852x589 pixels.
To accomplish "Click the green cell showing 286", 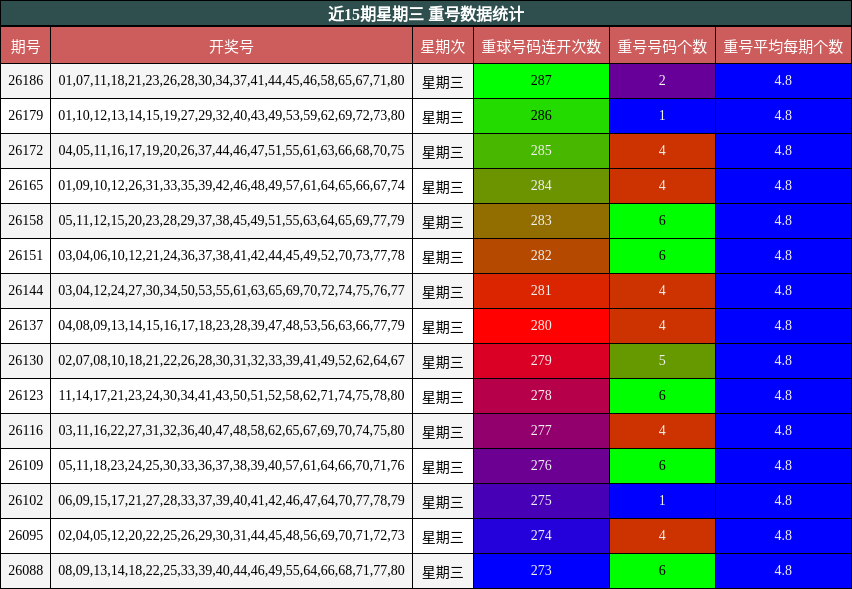I will [541, 116].
